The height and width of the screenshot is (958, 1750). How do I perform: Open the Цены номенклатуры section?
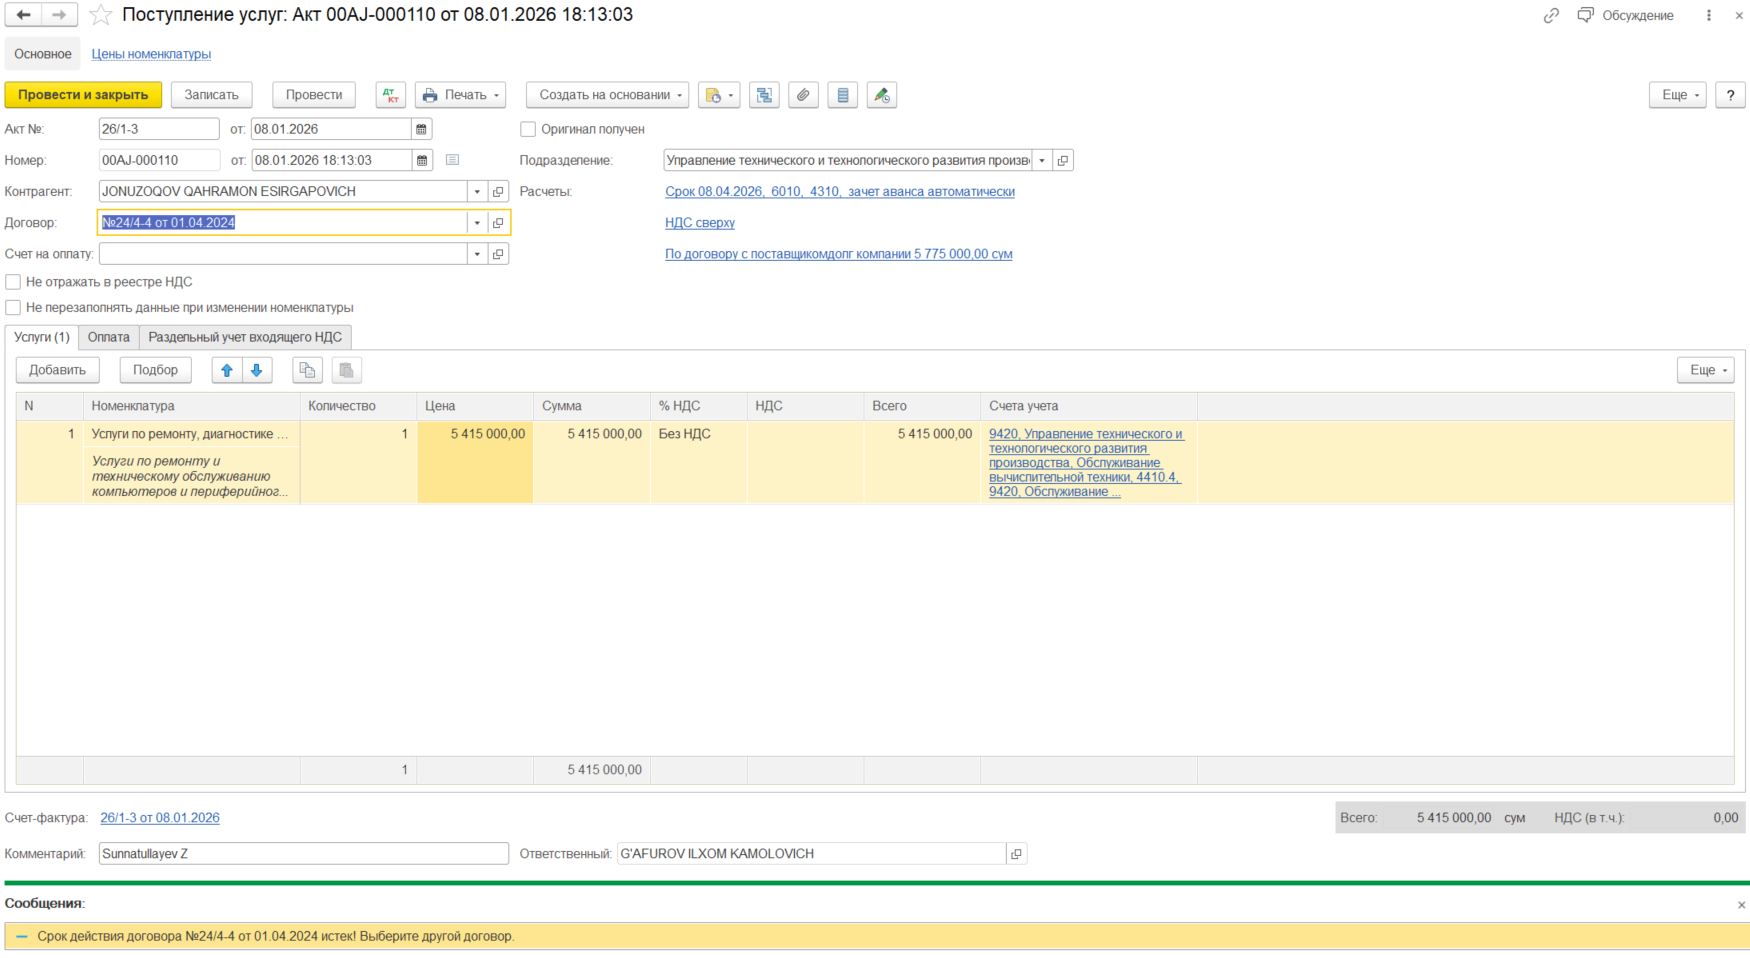click(151, 54)
